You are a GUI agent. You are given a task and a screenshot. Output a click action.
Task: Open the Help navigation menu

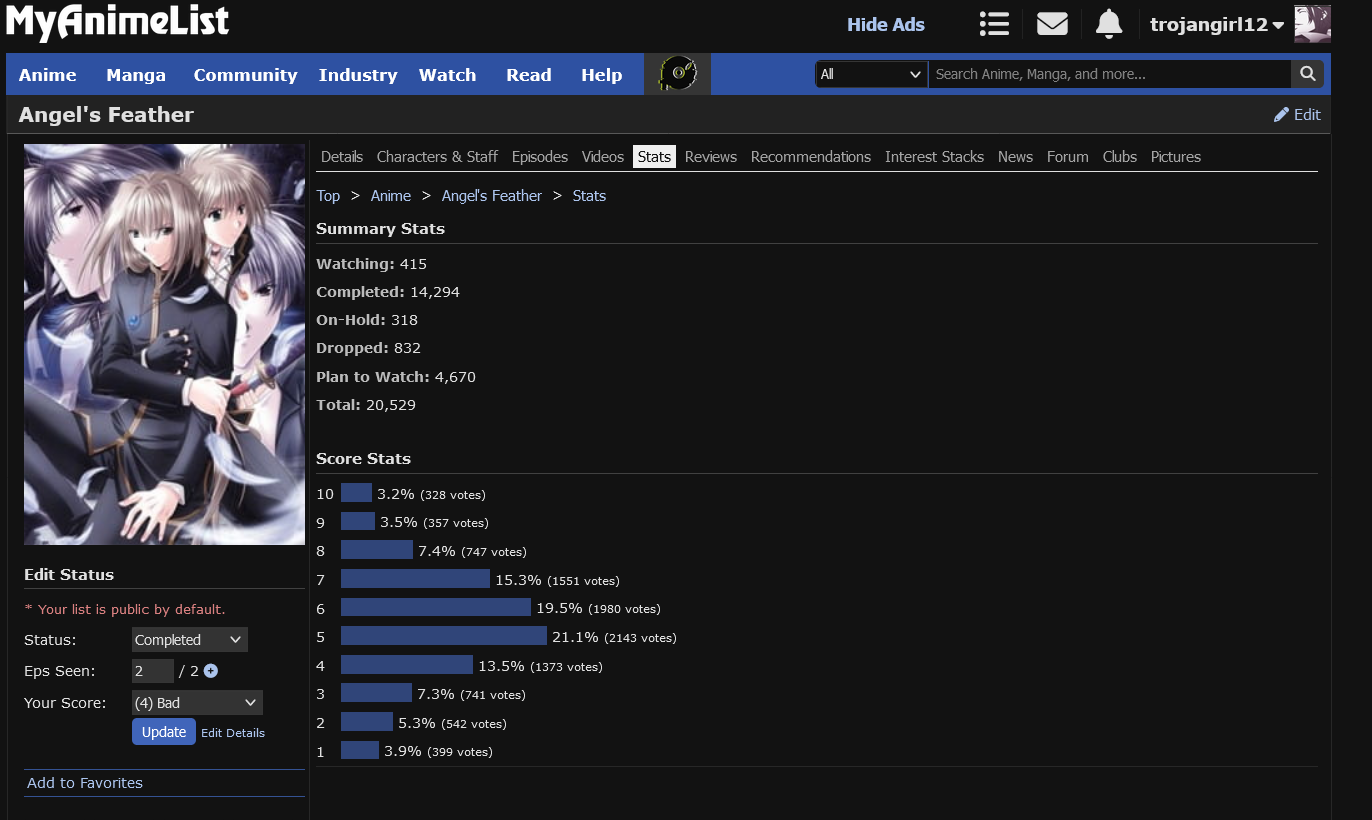(602, 75)
